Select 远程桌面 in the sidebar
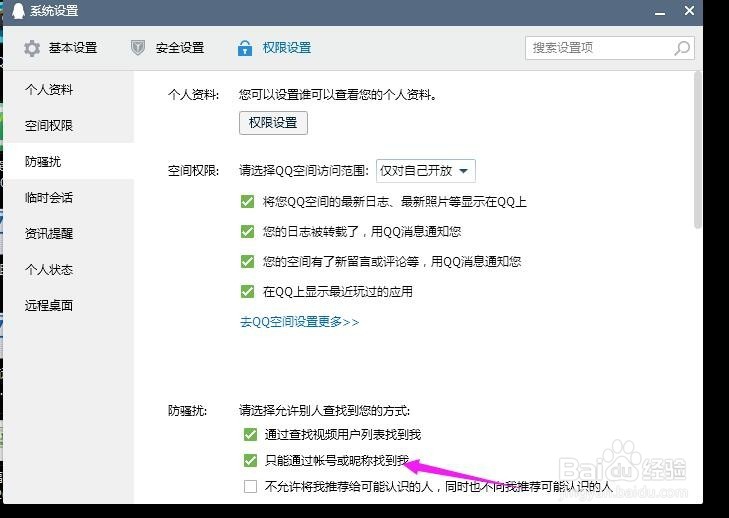 69,305
